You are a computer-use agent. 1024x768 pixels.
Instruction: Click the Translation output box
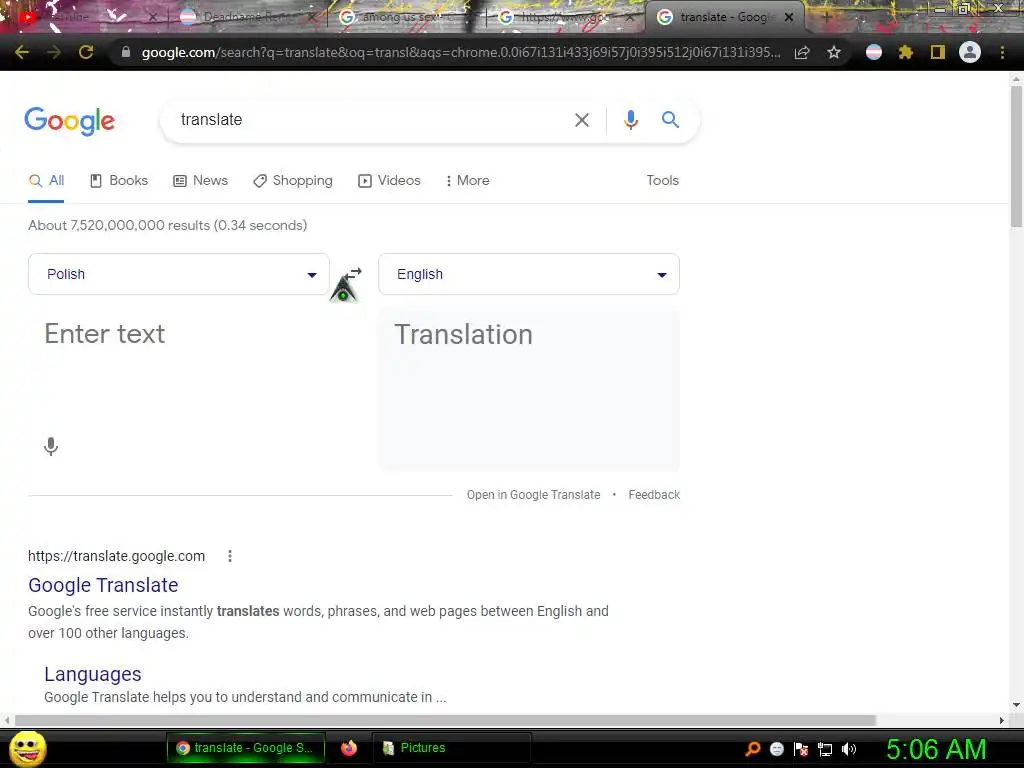(528, 389)
